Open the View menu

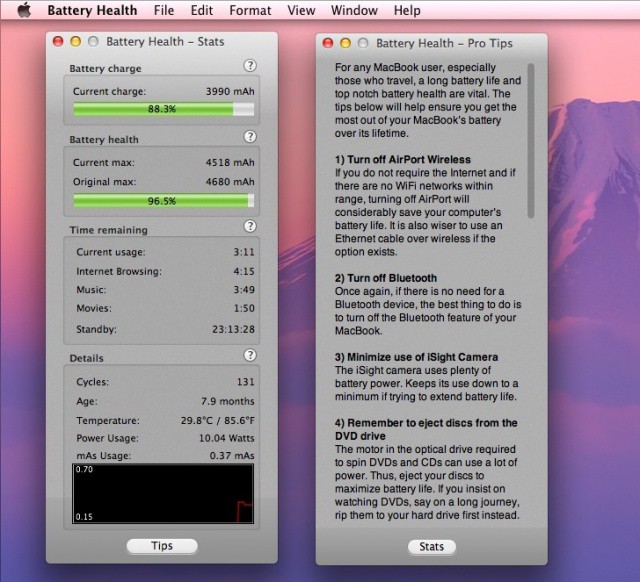click(301, 10)
